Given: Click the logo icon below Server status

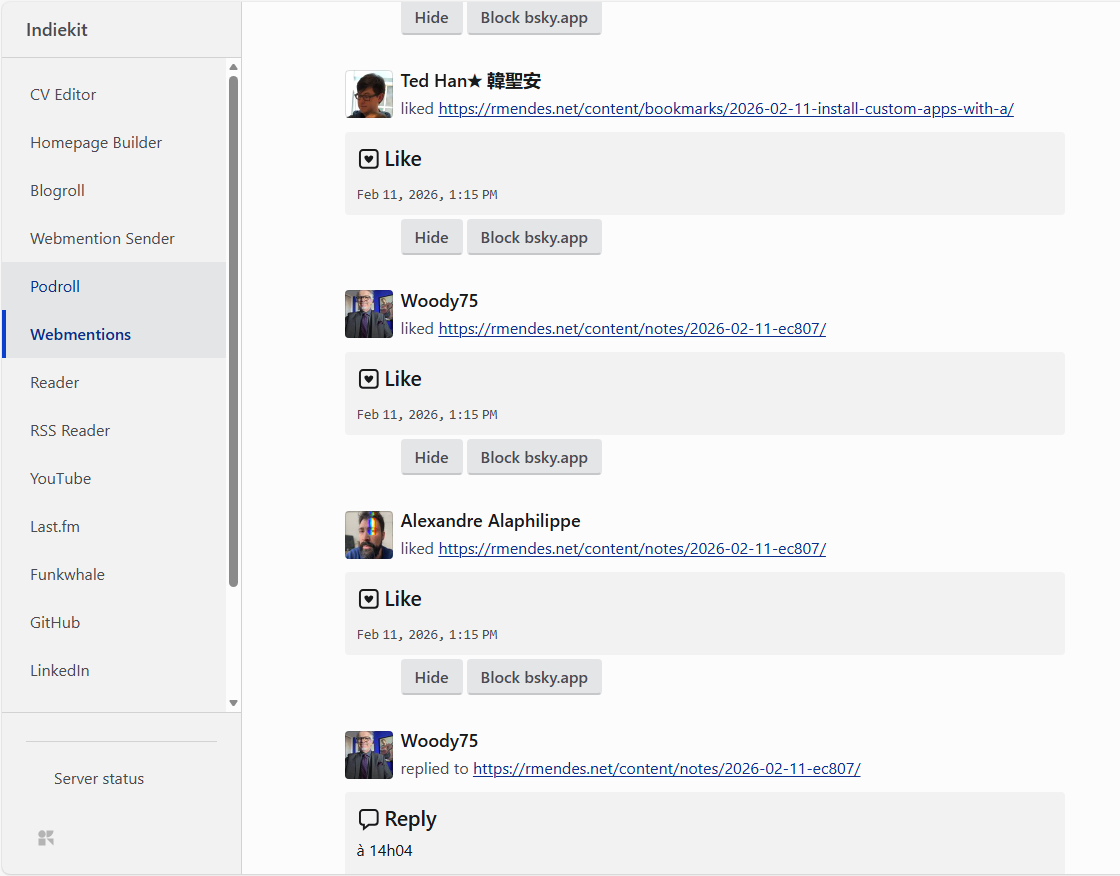Looking at the screenshot, I should 46,838.
